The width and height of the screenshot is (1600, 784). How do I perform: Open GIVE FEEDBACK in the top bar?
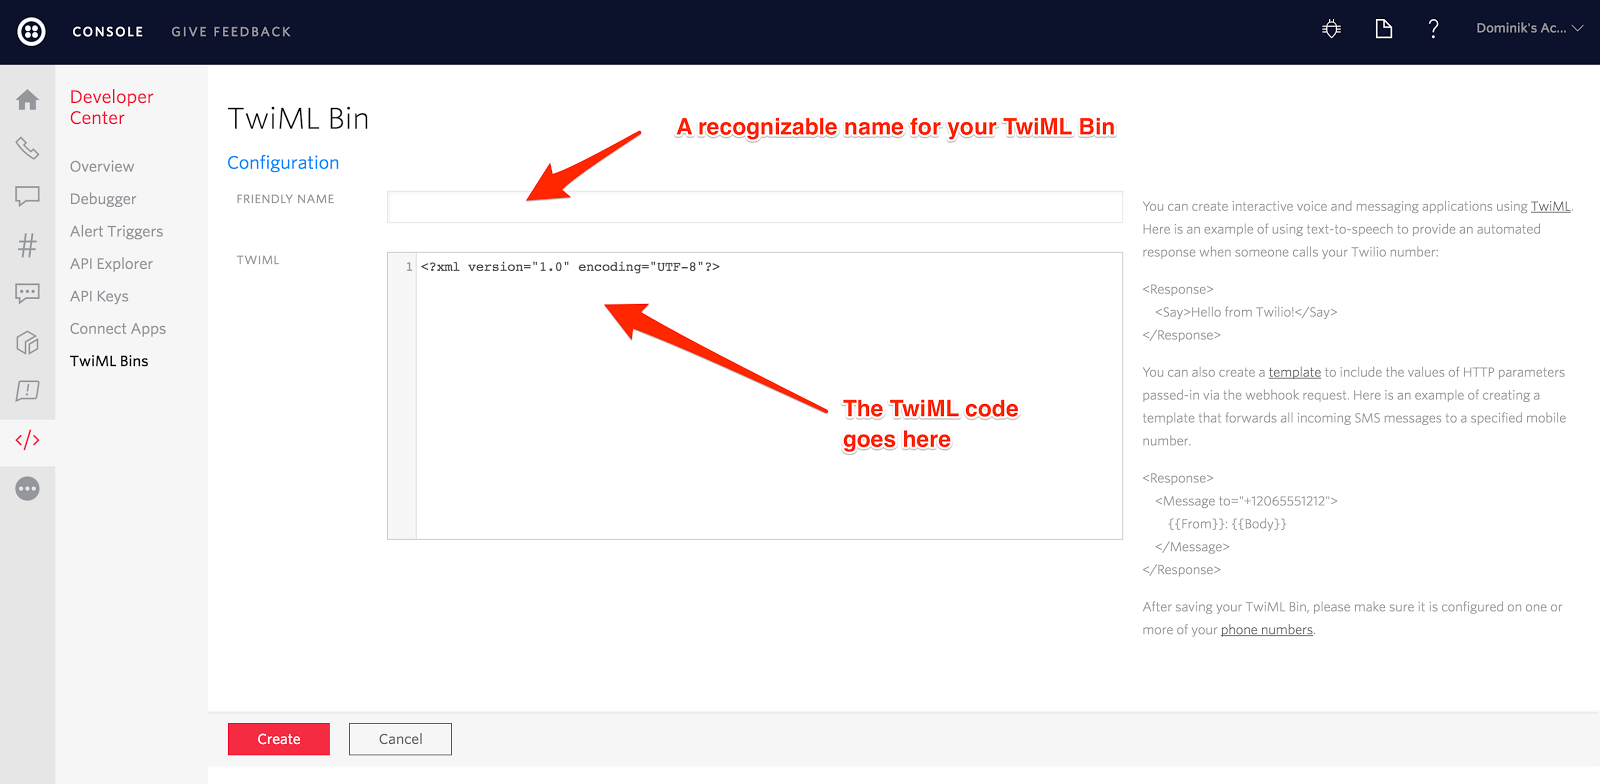(x=231, y=32)
